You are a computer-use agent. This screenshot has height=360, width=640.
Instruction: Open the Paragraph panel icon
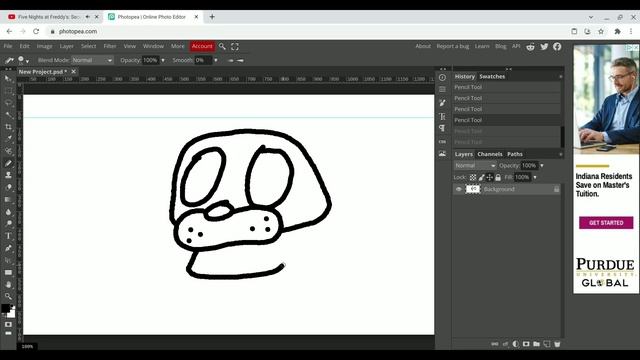click(442, 128)
